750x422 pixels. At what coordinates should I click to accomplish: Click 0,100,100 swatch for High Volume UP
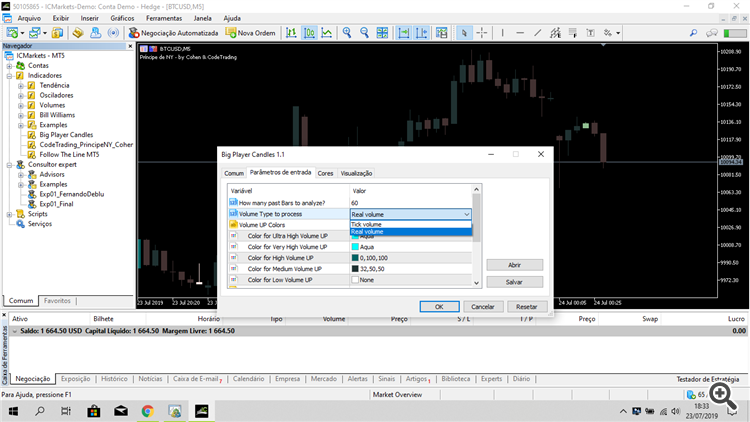355,258
